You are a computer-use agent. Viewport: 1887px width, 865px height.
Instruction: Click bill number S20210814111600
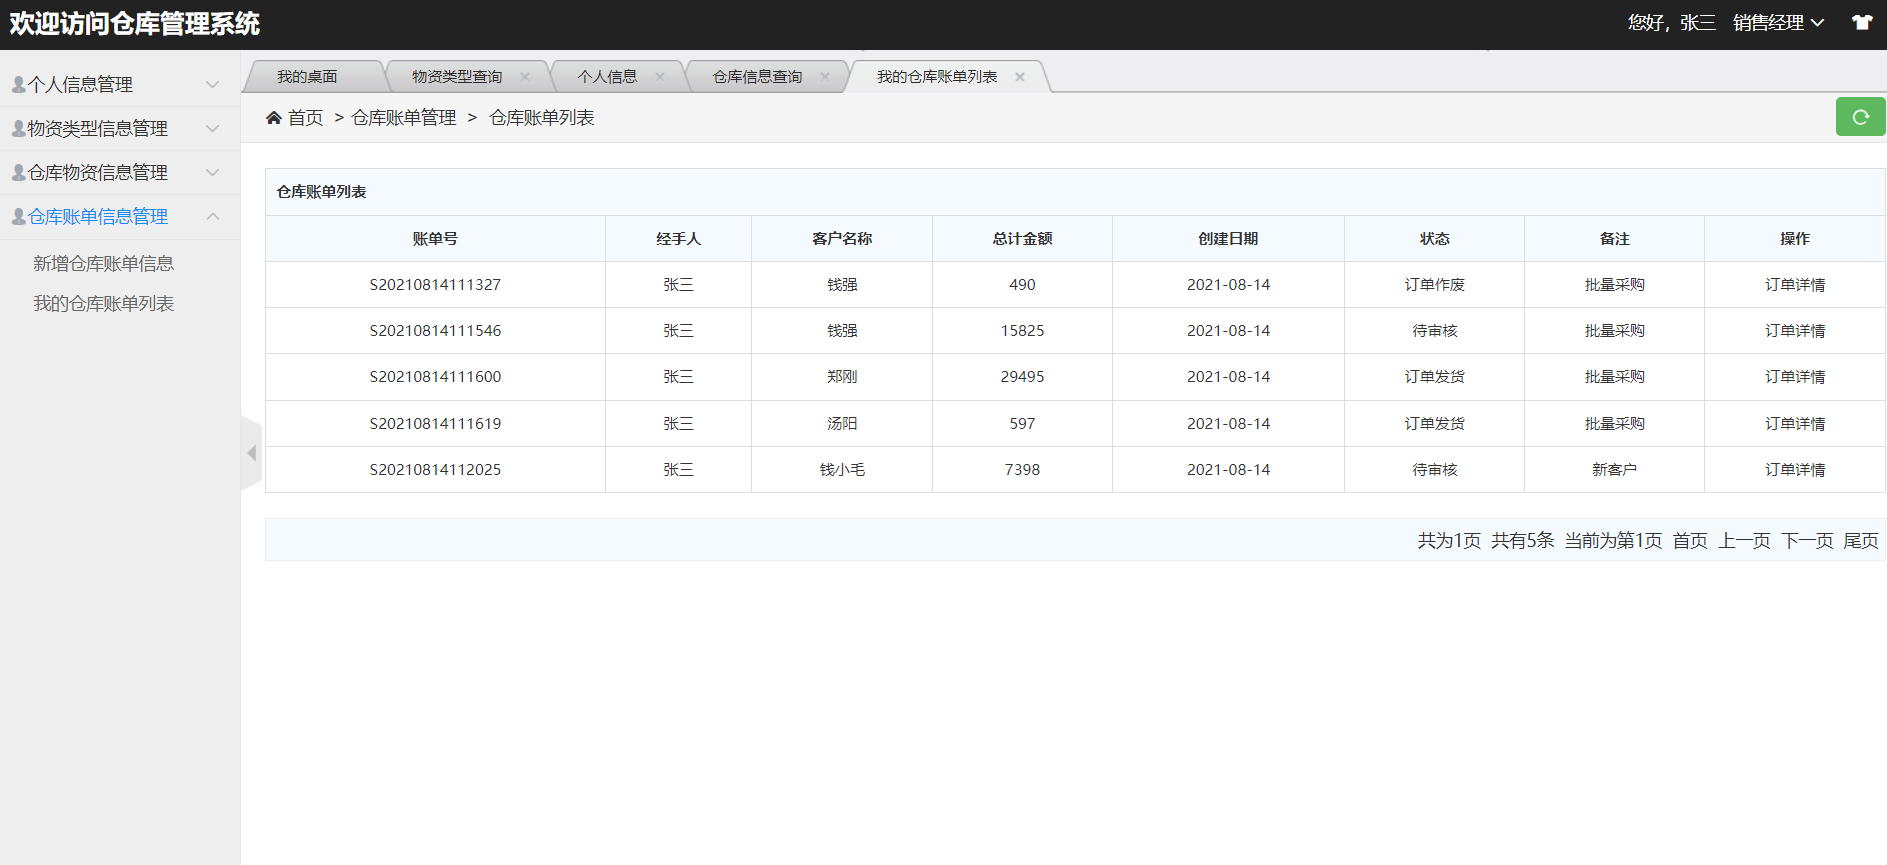(435, 377)
